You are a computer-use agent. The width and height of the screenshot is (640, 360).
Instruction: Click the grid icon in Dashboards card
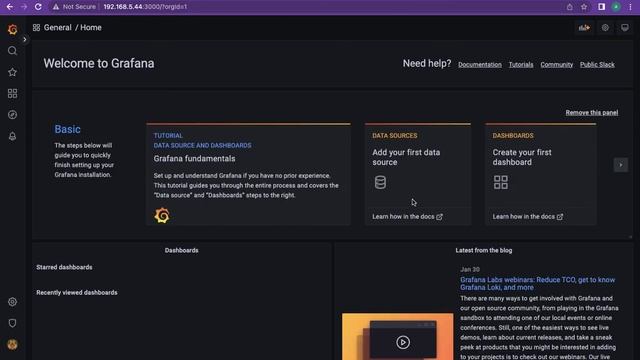coord(500,182)
